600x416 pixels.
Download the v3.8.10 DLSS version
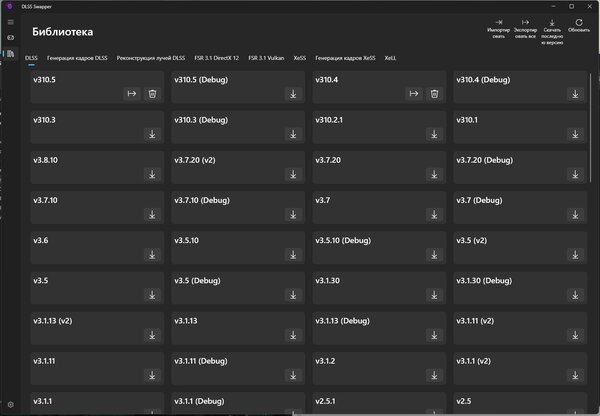152,175
